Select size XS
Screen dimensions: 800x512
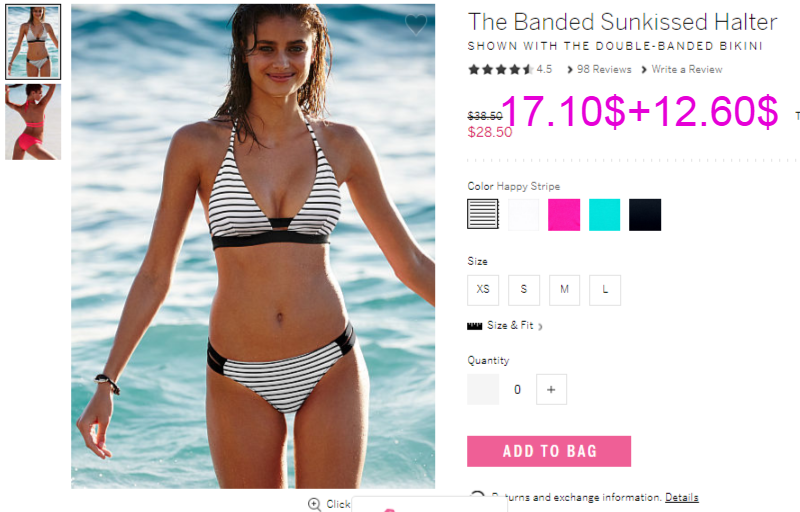[x=483, y=290]
